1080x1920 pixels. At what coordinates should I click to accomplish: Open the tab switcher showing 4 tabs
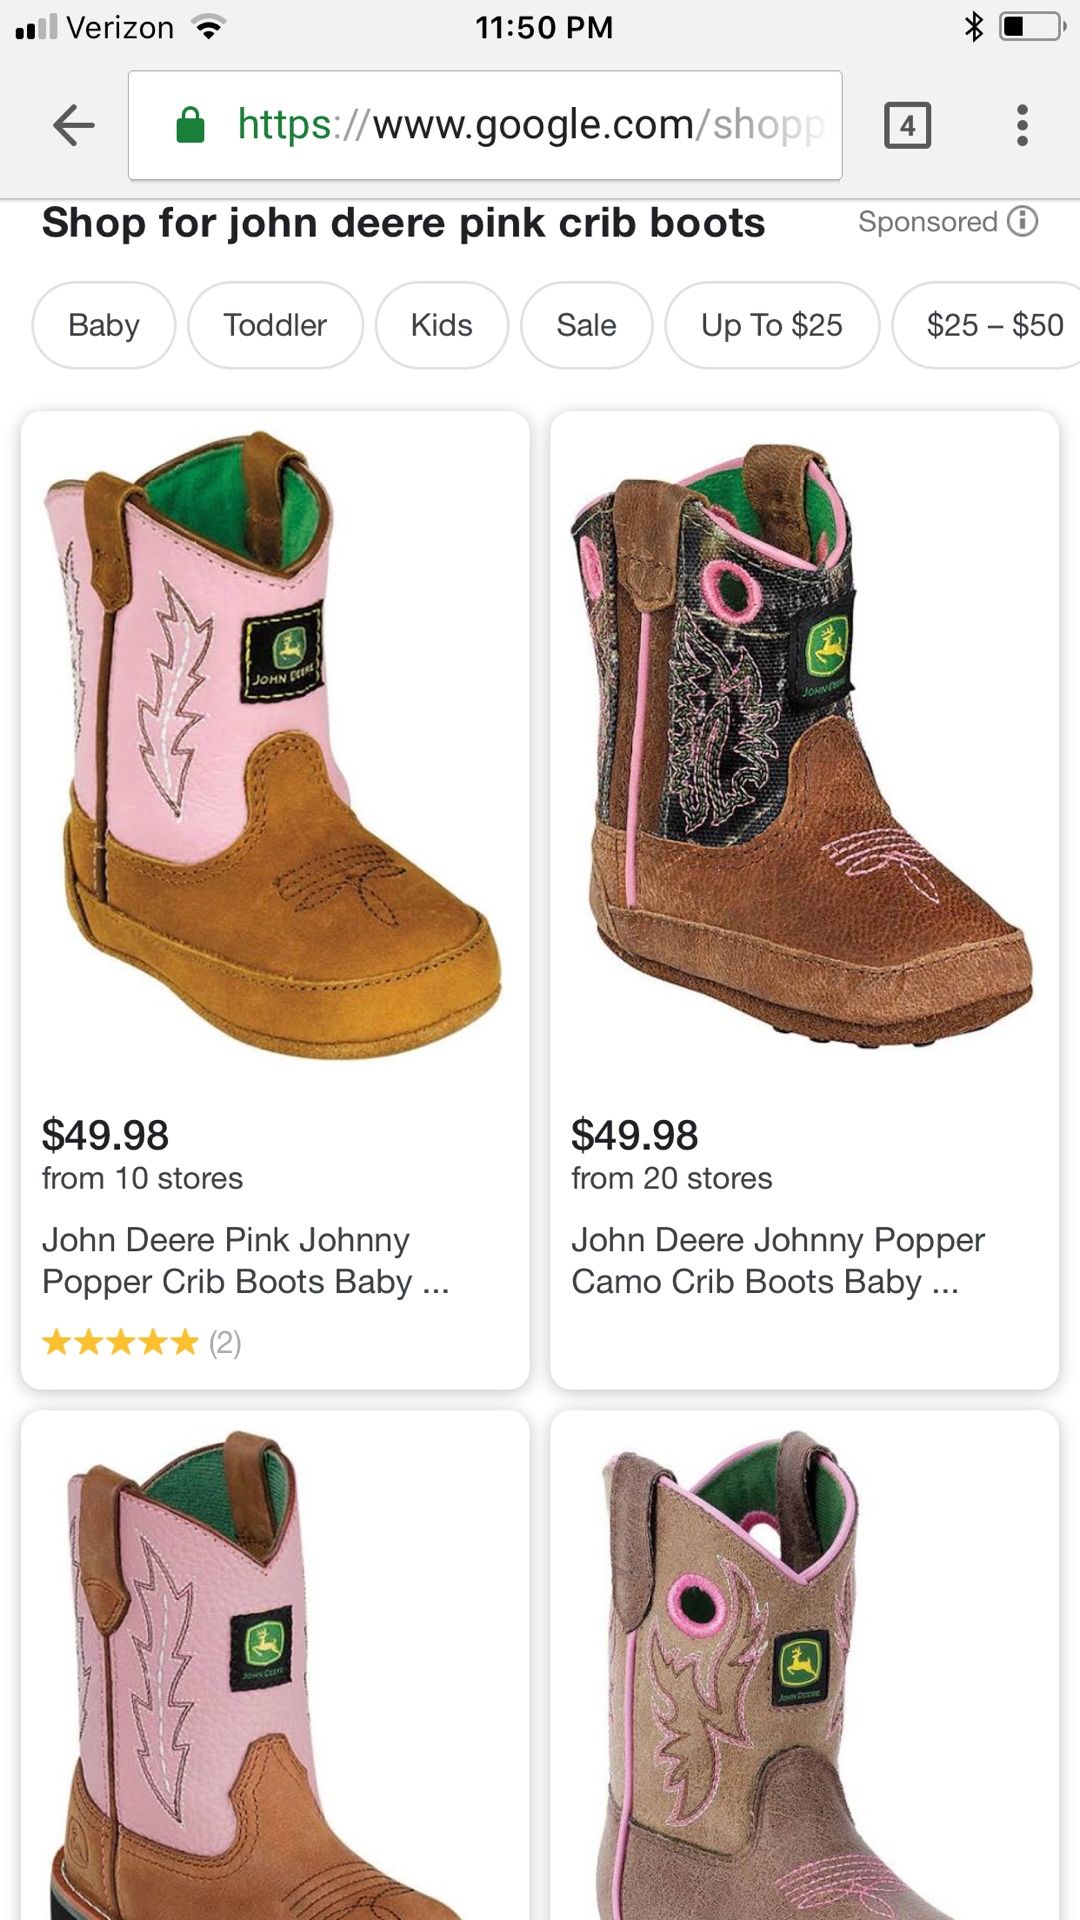pos(907,125)
